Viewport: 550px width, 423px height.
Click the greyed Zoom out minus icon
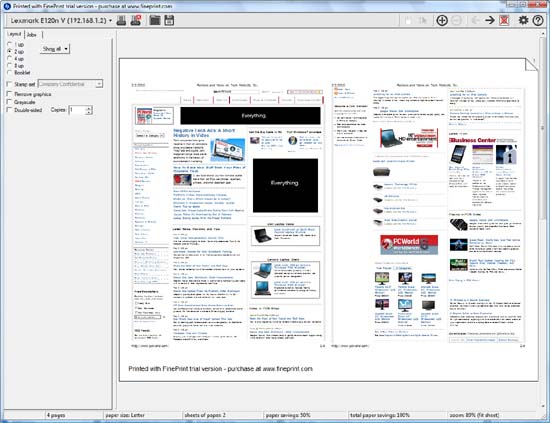(x=456, y=20)
